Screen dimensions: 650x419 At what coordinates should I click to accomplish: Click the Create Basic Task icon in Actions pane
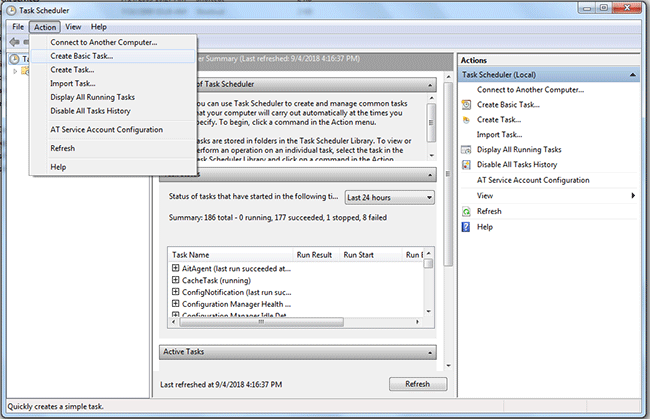(x=467, y=105)
